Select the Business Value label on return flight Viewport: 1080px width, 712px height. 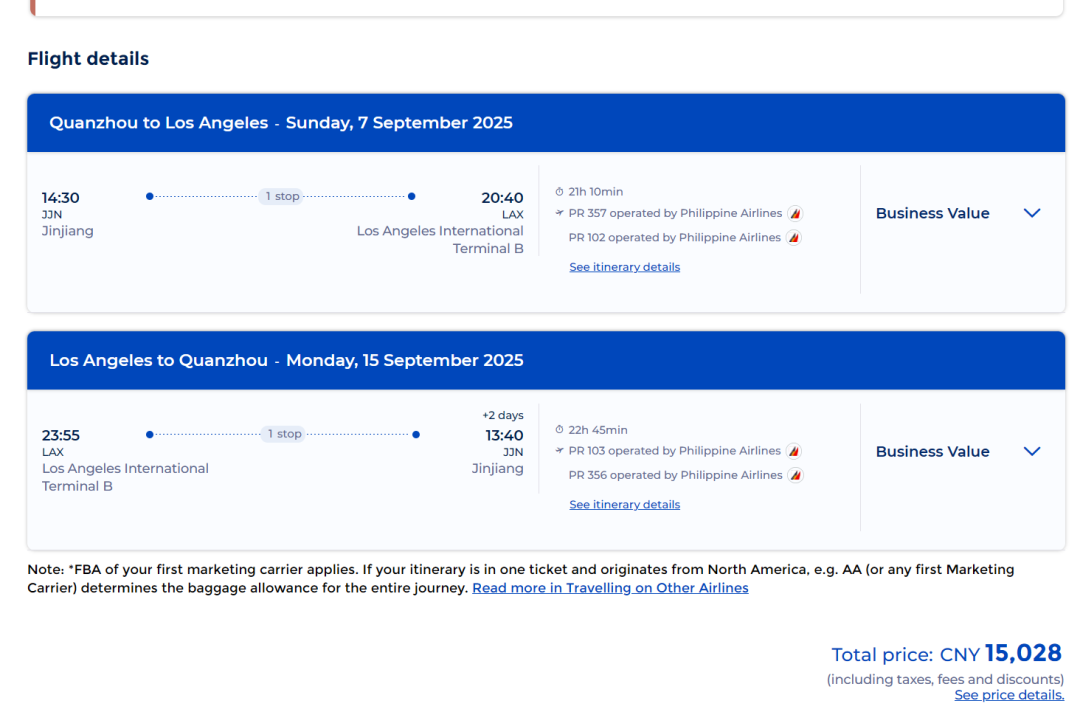(932, 451)
